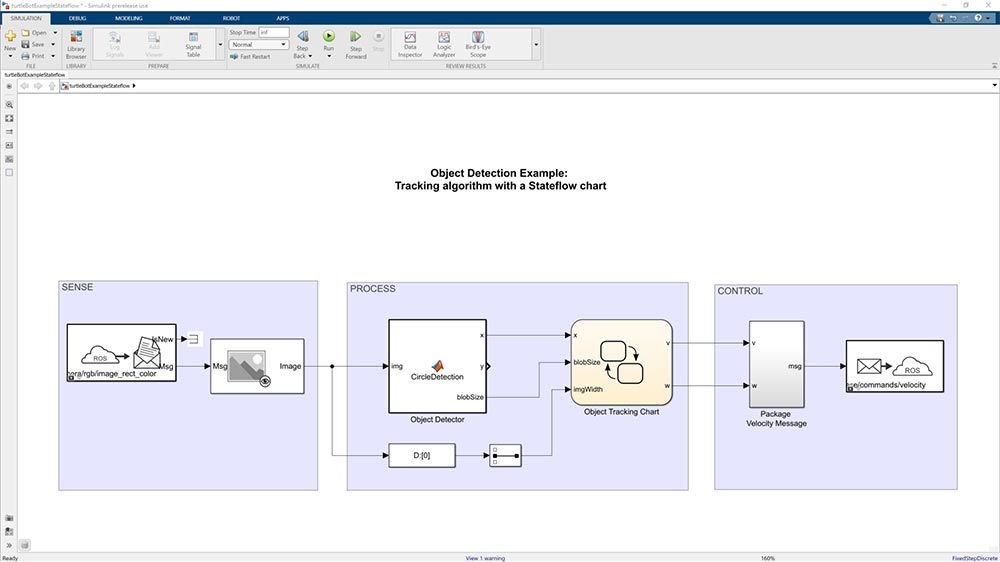This screenshot has height=562, width=1000.
Task: Switch to the DEBUG tab
Action: click(x=77, y=18)
